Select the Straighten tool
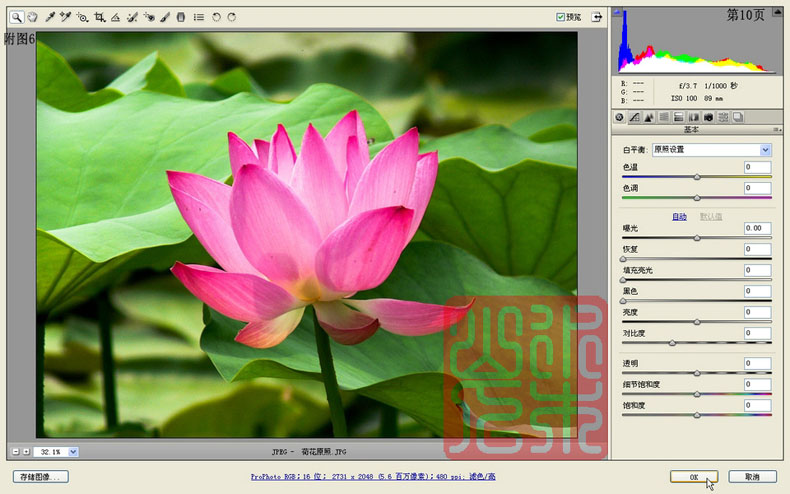The image size is (790, 494). (x=115, y=17)
